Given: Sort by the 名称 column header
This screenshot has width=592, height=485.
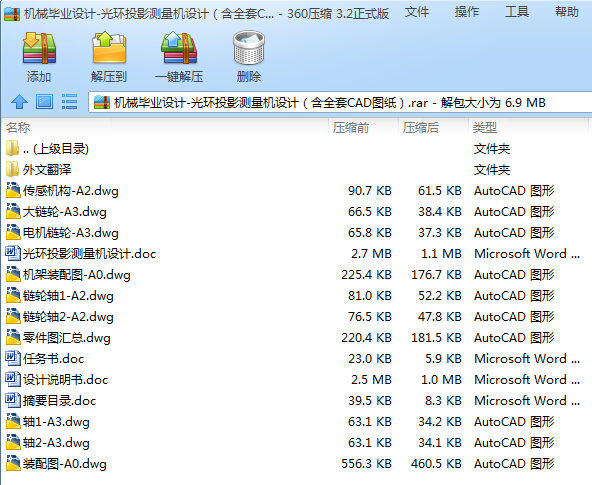Looking at the screenshot, I should [x=18, y=128].
